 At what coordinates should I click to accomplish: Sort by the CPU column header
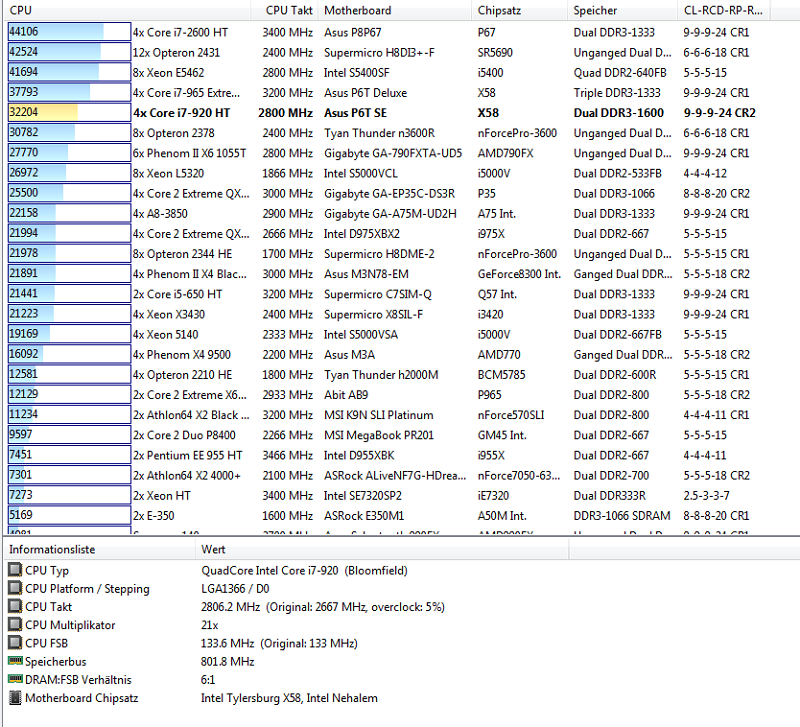click(x=127, y=10)
